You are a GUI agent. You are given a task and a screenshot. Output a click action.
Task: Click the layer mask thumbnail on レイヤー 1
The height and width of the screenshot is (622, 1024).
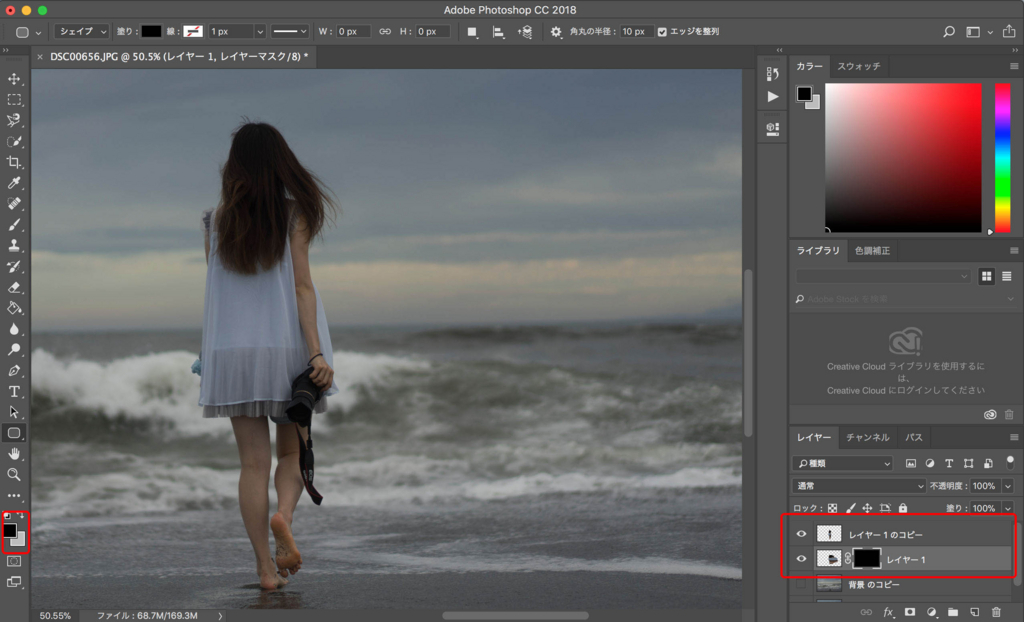click(x=866, y=559)
